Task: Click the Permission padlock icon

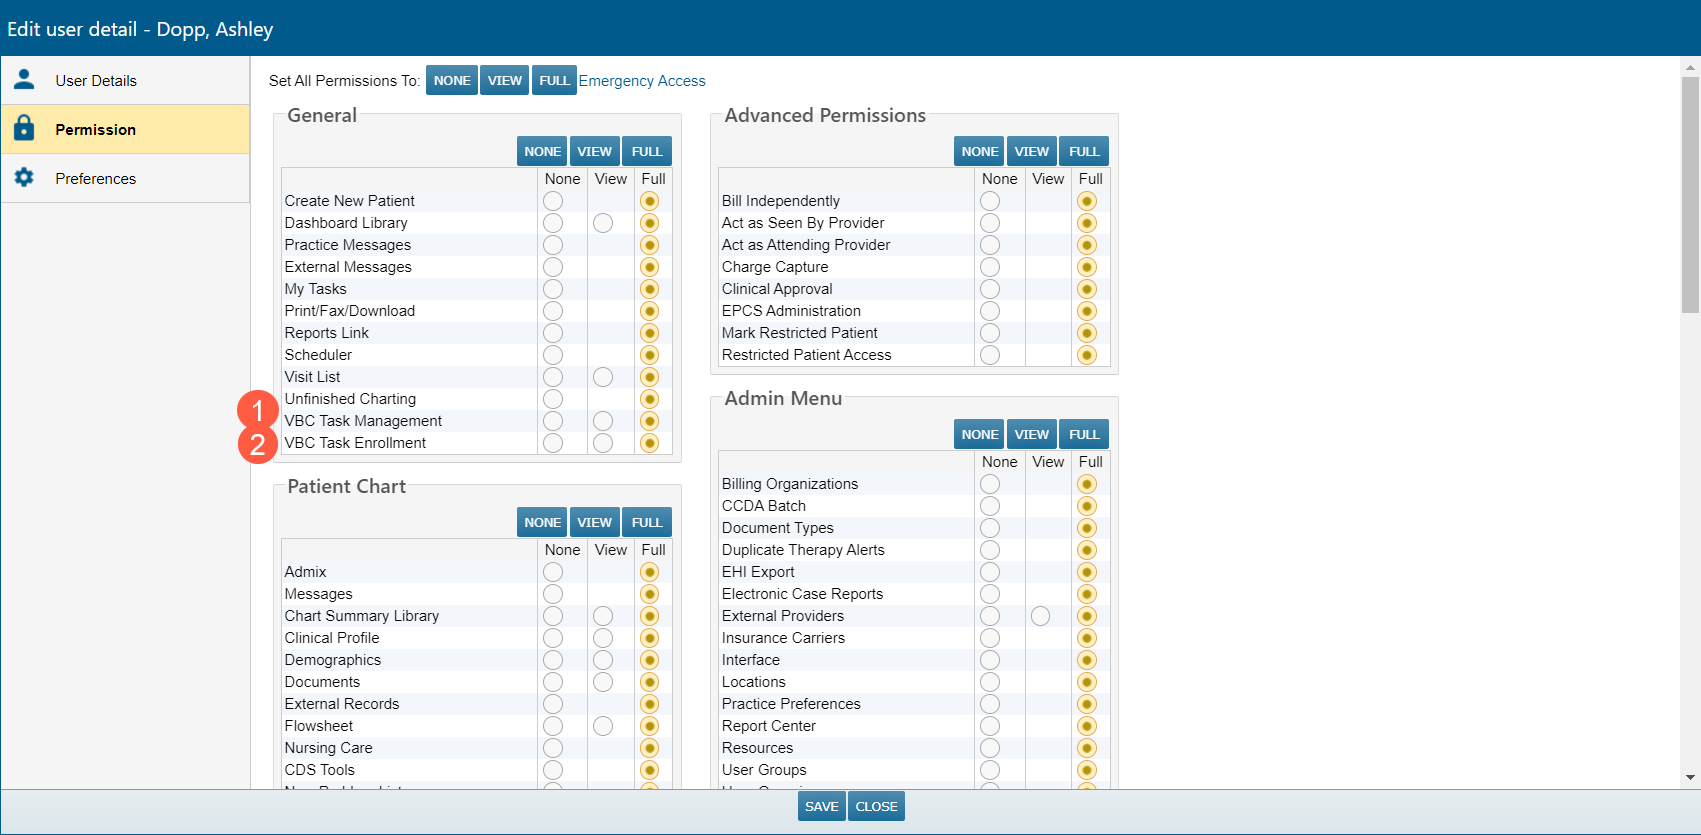Action: pos(24,128)
